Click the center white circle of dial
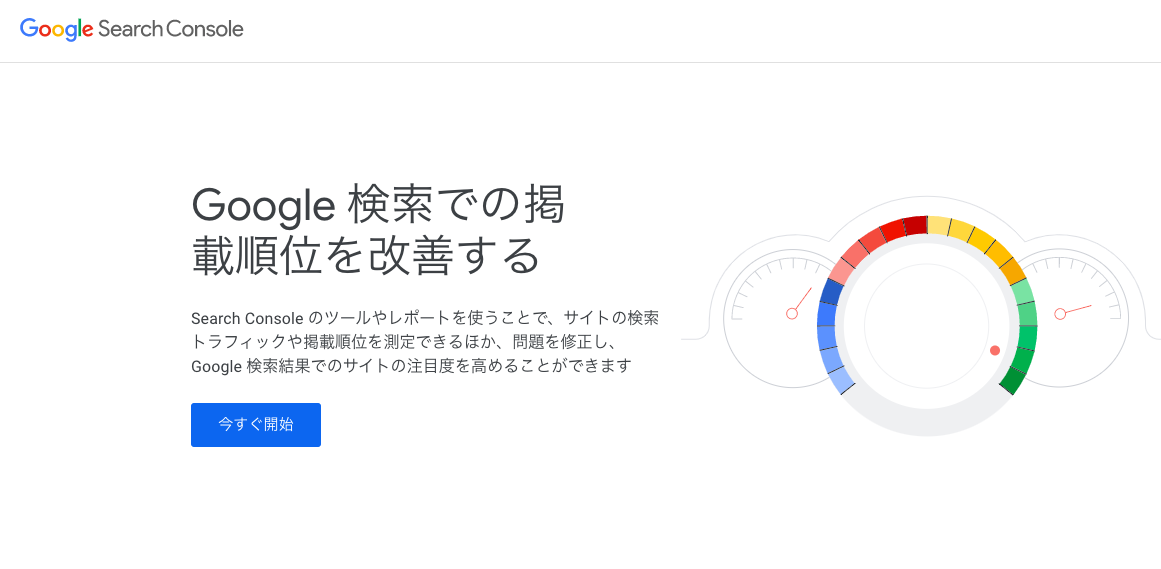Viewport: 1161px width, 569px height. tap(926, 326)
